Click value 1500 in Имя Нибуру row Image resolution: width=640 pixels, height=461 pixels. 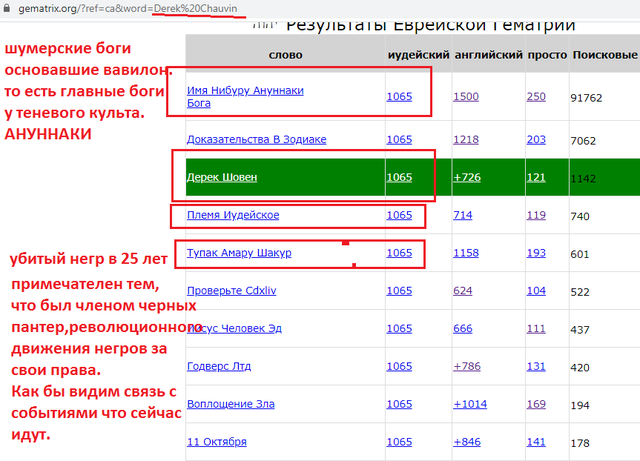(x=466, y=96)
